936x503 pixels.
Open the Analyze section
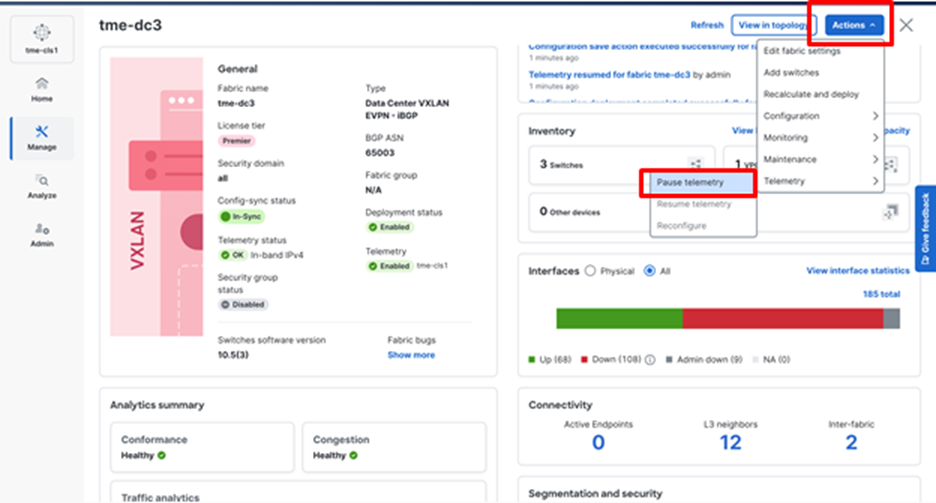tap(42, 186)
